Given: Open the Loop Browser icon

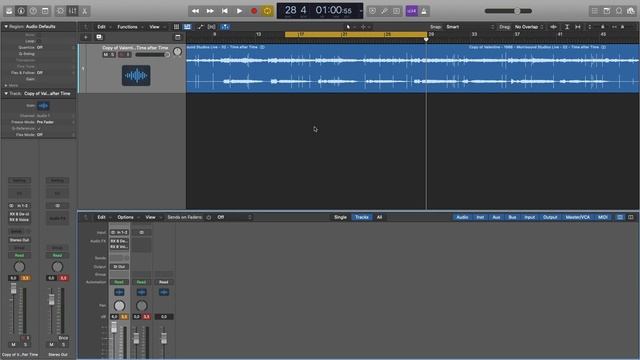Looking at the screenshot, I should point(619,11).
